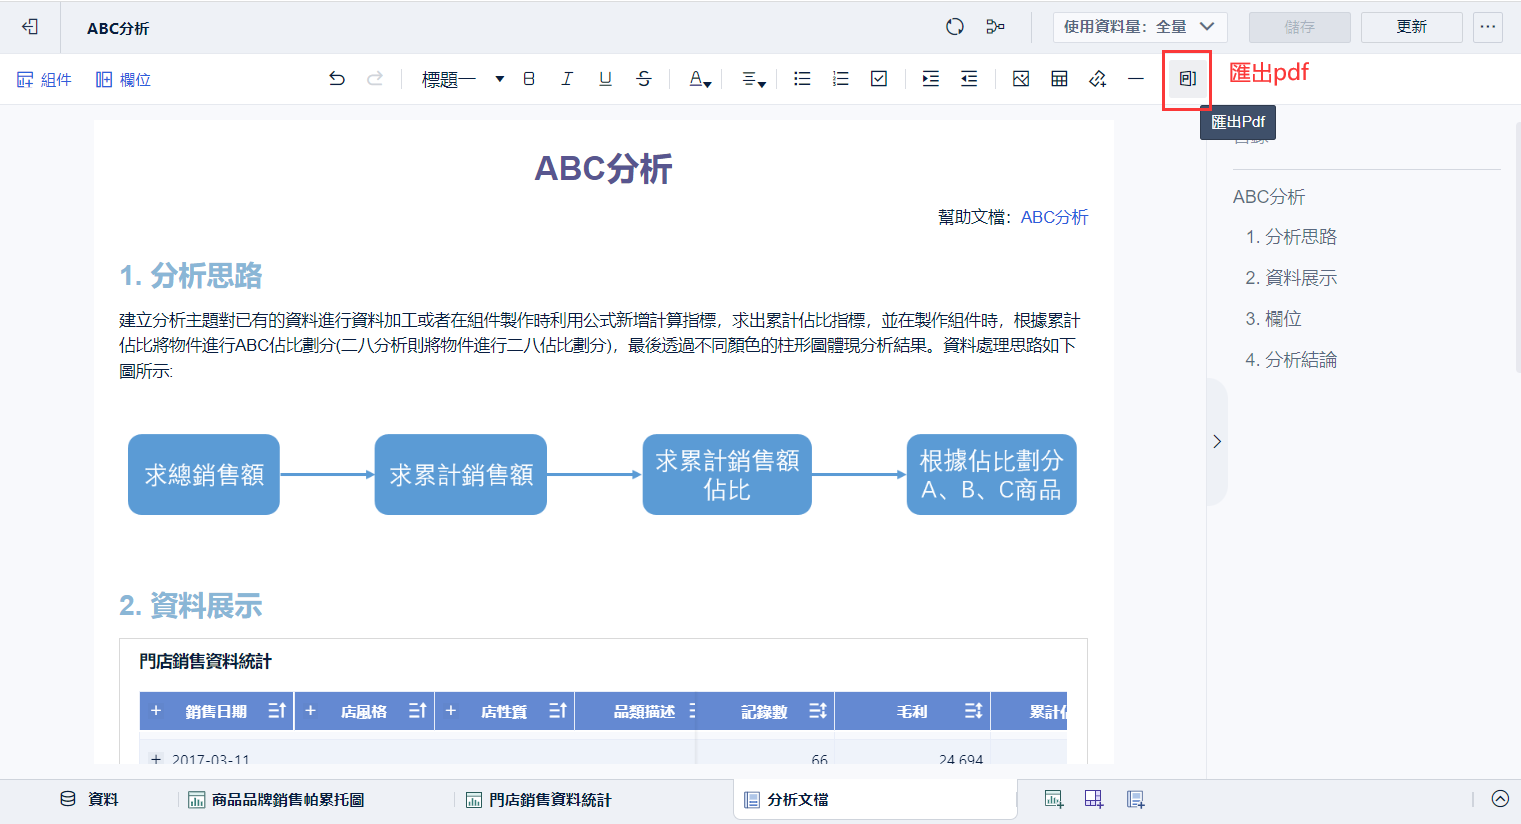Open the ABC分析 help document link

(1054, 217)
